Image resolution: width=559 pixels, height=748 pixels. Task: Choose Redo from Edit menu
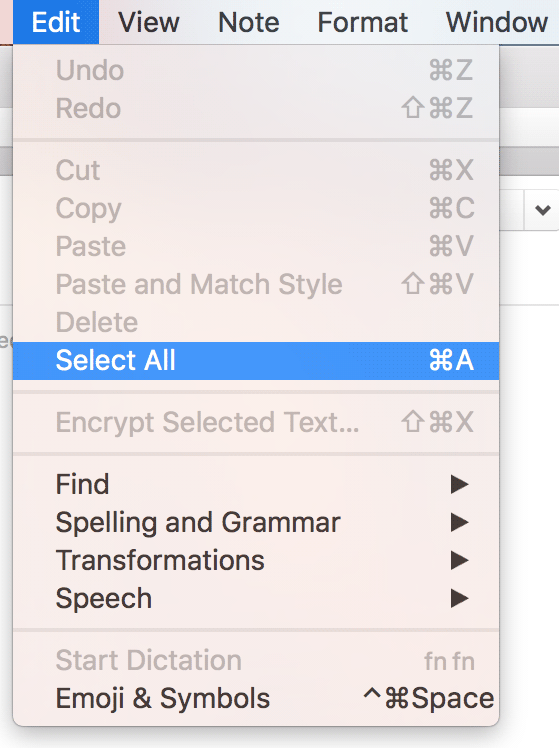tap(256, 108)
